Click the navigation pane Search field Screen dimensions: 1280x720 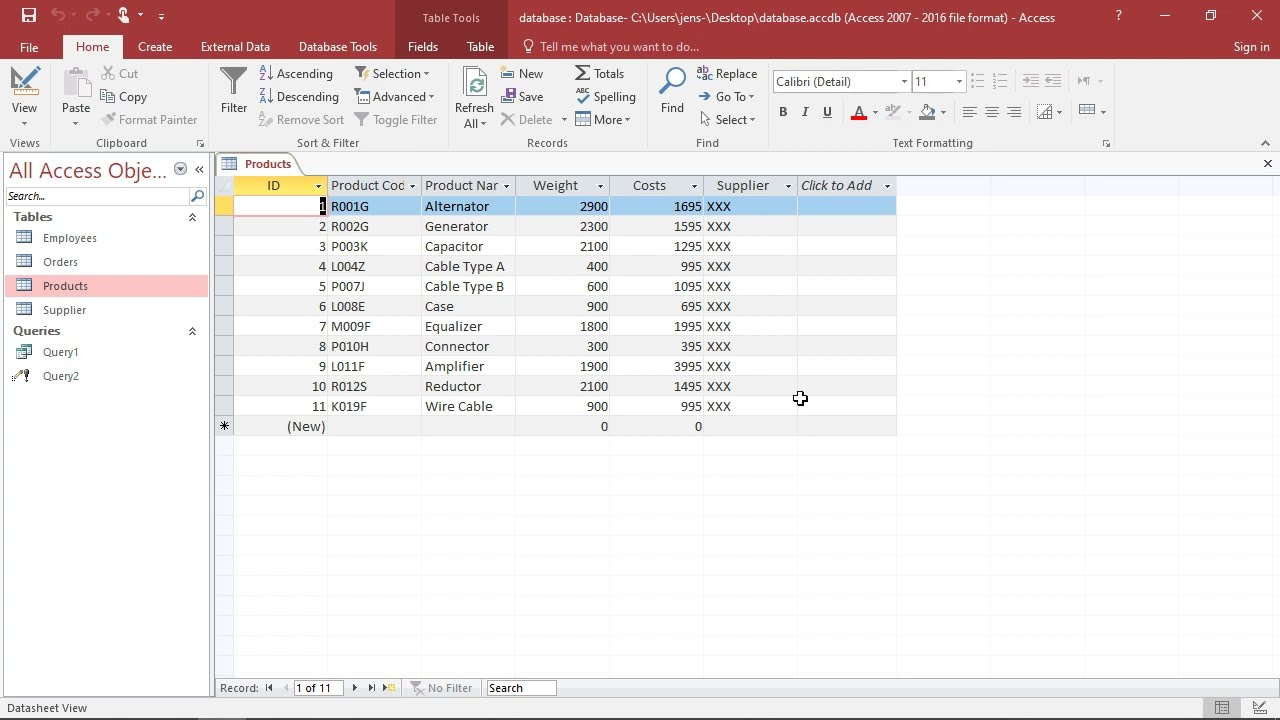(97, 196)
